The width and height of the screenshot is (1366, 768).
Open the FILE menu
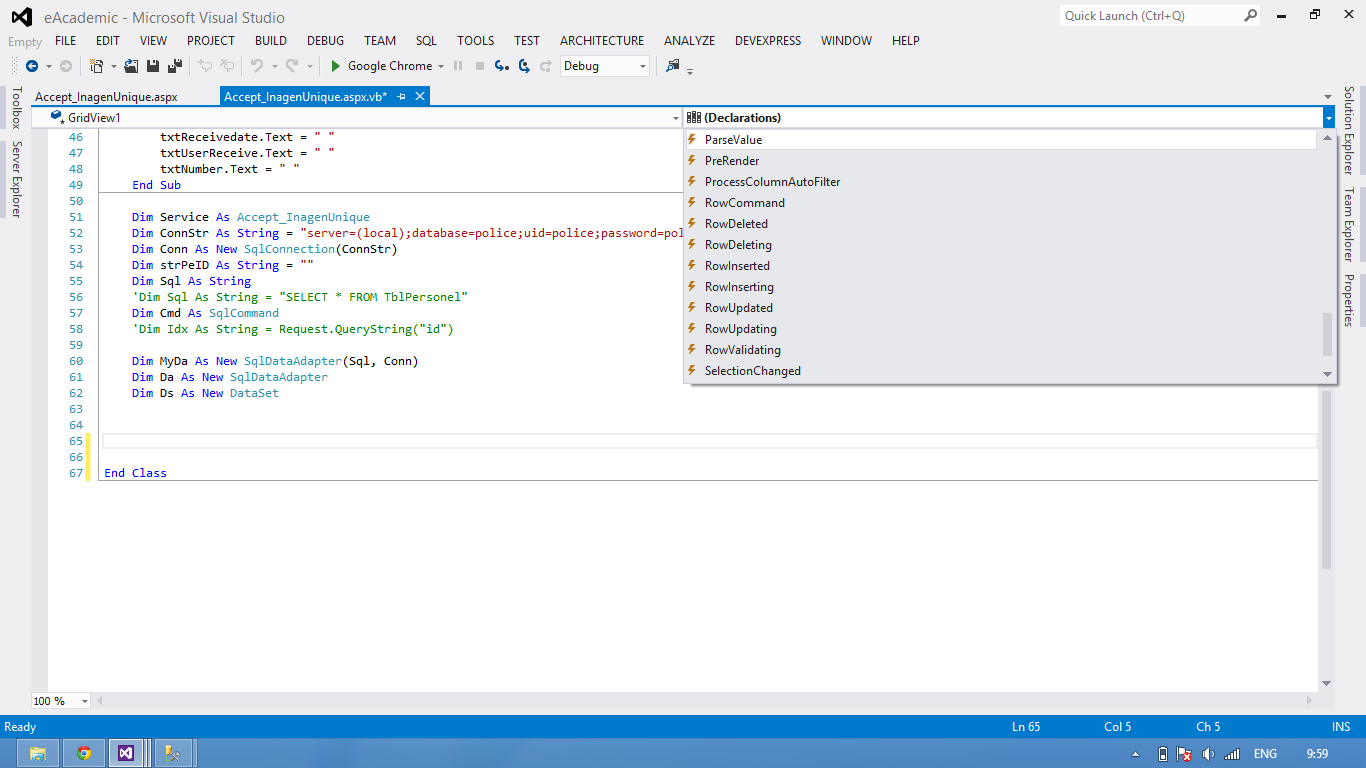(x=65, y=41)
